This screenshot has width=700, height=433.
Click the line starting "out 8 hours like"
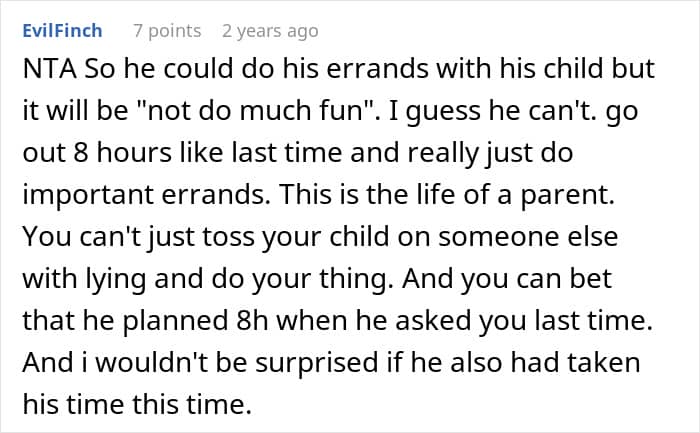pos(298,153)
